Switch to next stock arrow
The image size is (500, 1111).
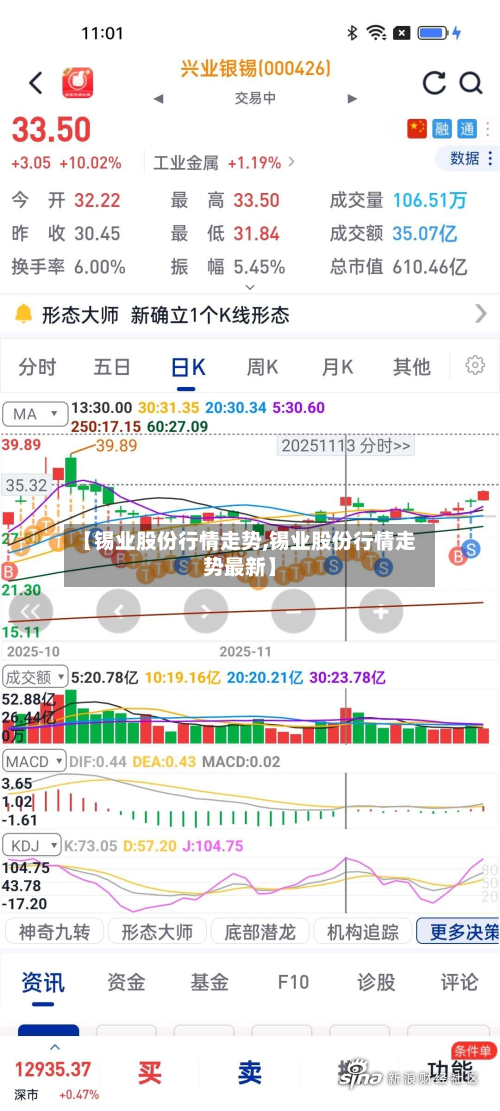pyautogui.click(x=352, y=98)
